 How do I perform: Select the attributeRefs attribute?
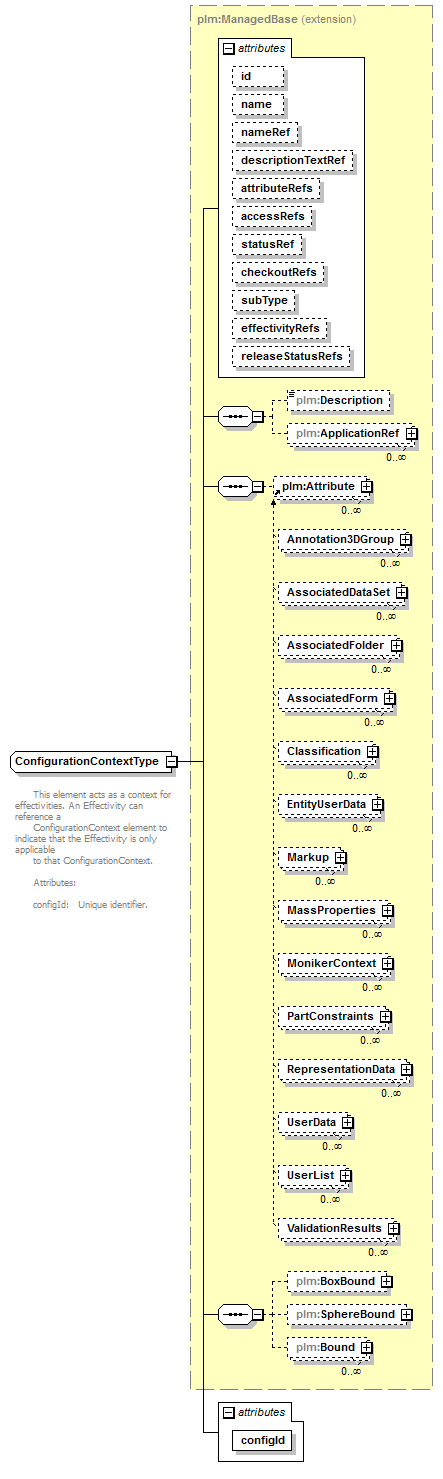pyautogui.click(x=277, y=188)
